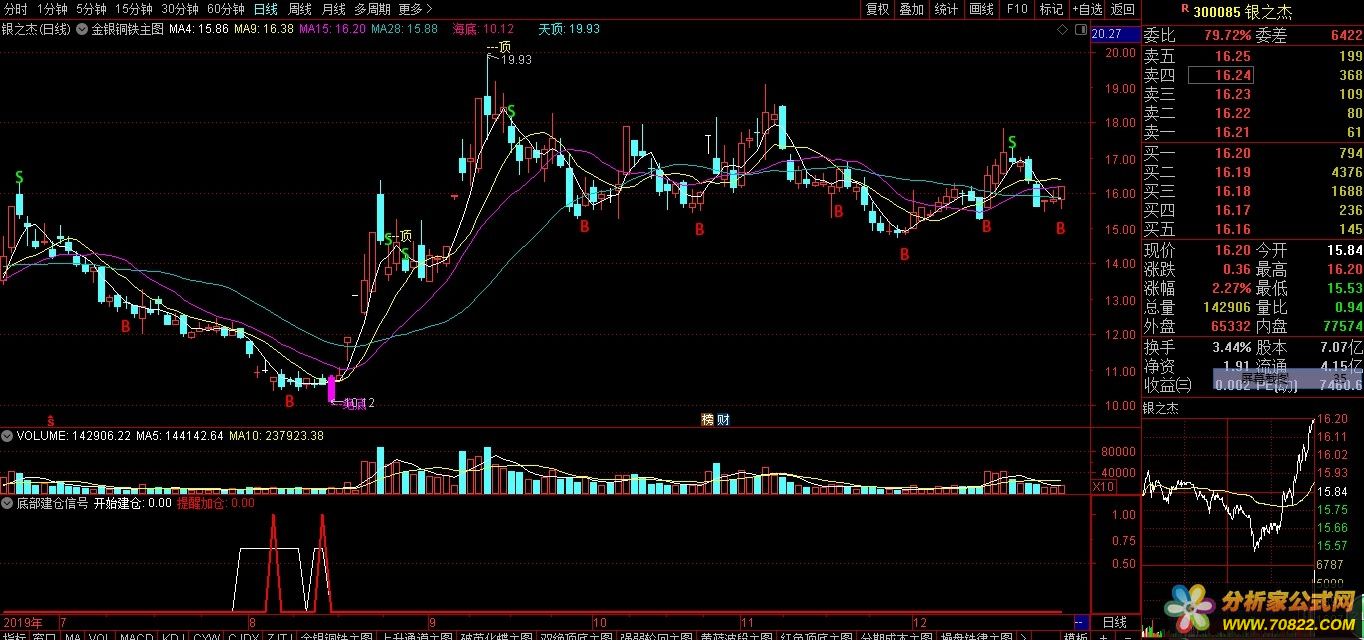Select the MACD indicator tab
The width and height of the screenshot is (1364, 640).
(x=136, y=636)
